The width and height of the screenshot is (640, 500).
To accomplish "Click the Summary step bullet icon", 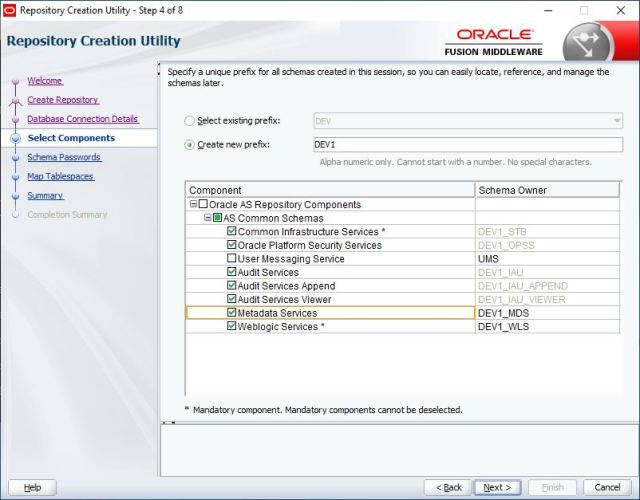I will [16, 196].
